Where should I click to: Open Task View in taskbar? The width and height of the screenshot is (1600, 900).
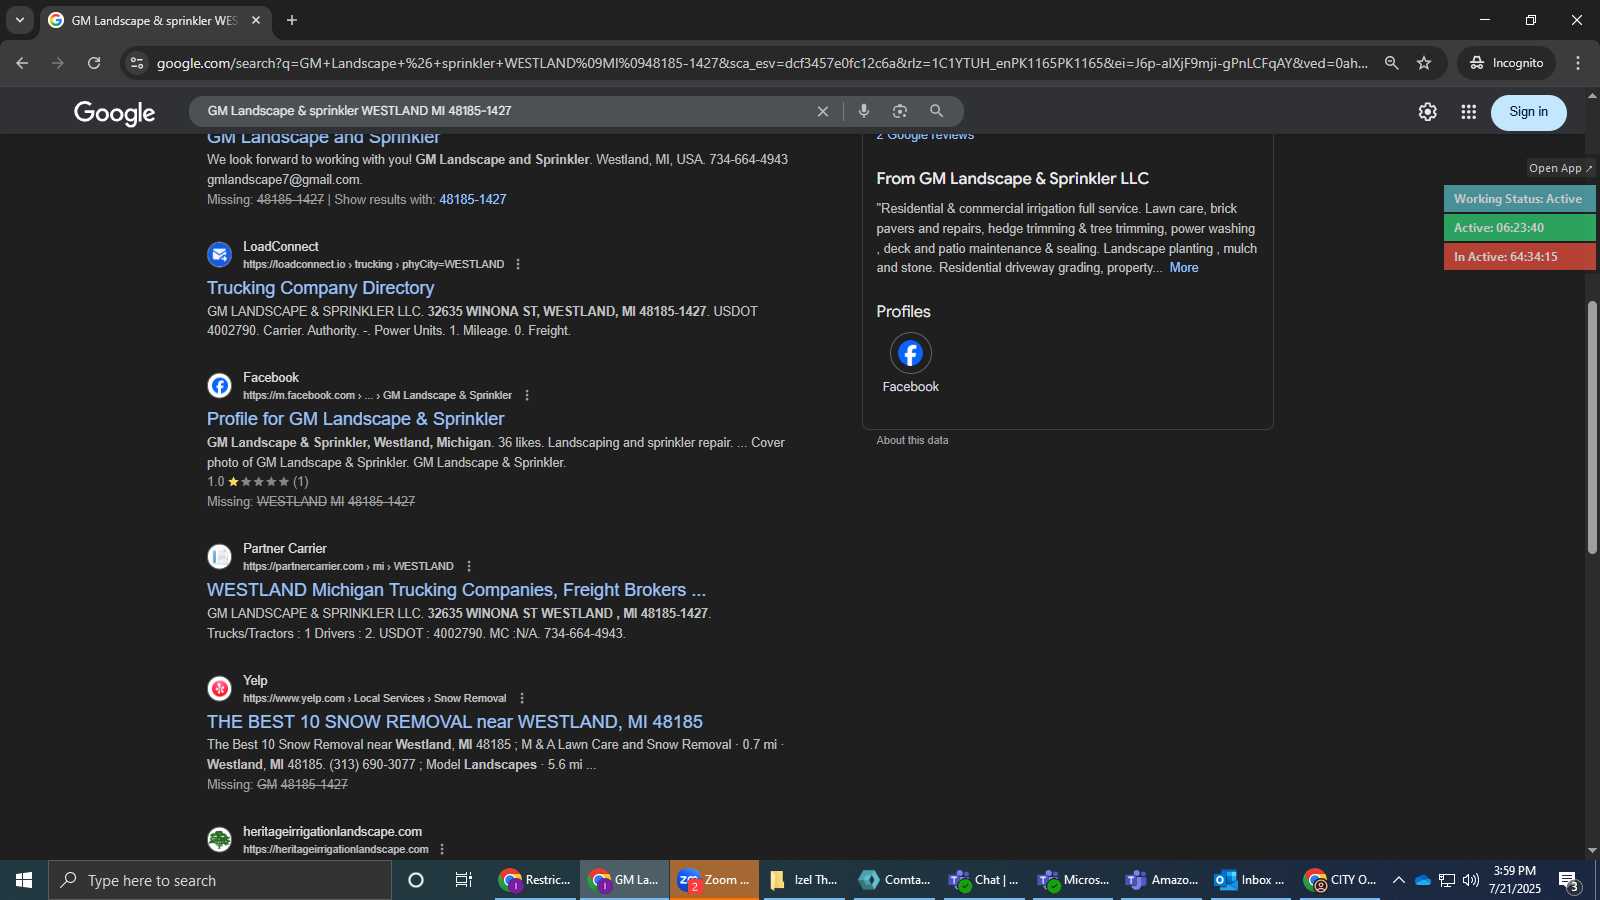point(464,880)
